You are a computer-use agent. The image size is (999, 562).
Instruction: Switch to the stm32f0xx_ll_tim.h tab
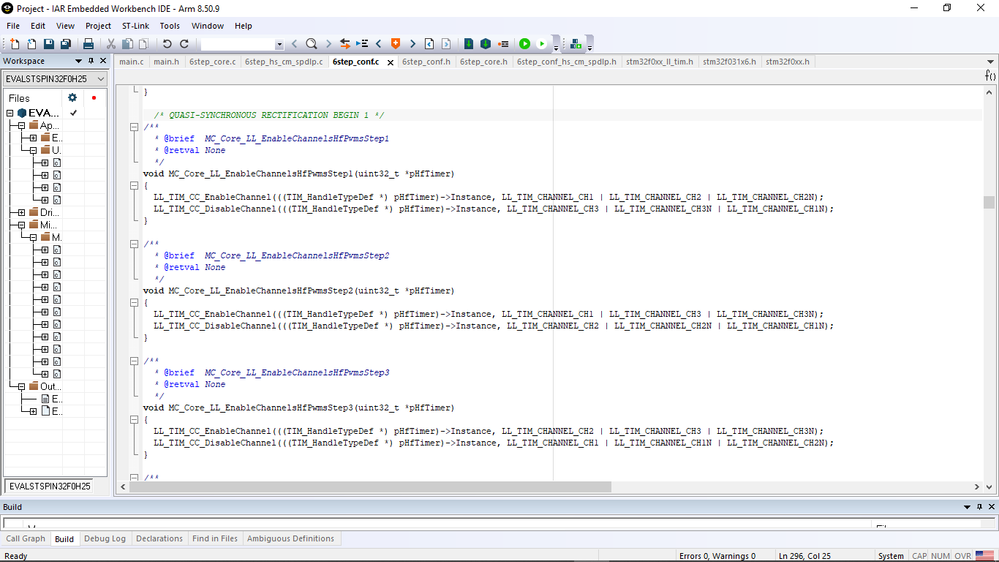point(659,62)
